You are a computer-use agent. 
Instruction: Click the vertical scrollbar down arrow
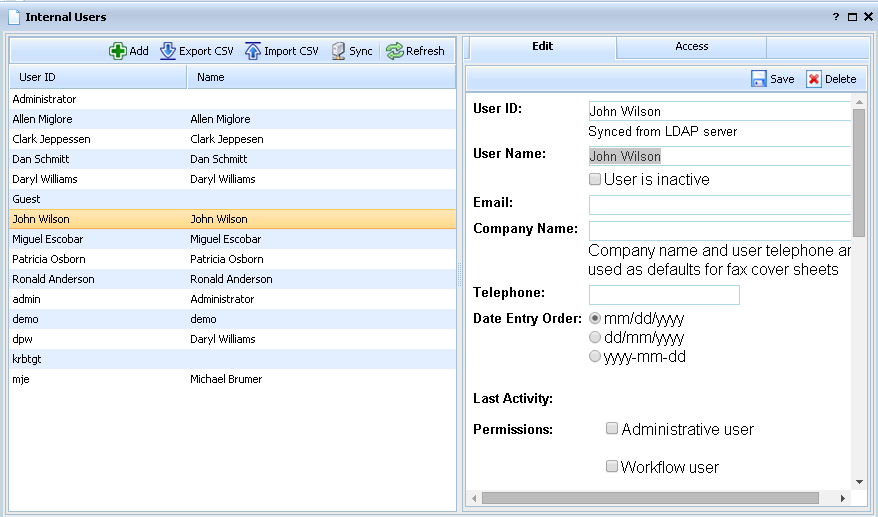[857, 482]
